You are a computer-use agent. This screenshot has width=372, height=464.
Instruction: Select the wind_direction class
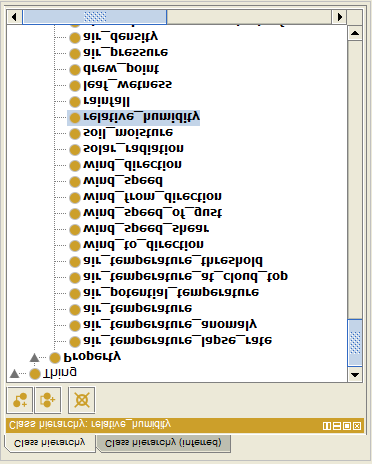pos(125,165)
